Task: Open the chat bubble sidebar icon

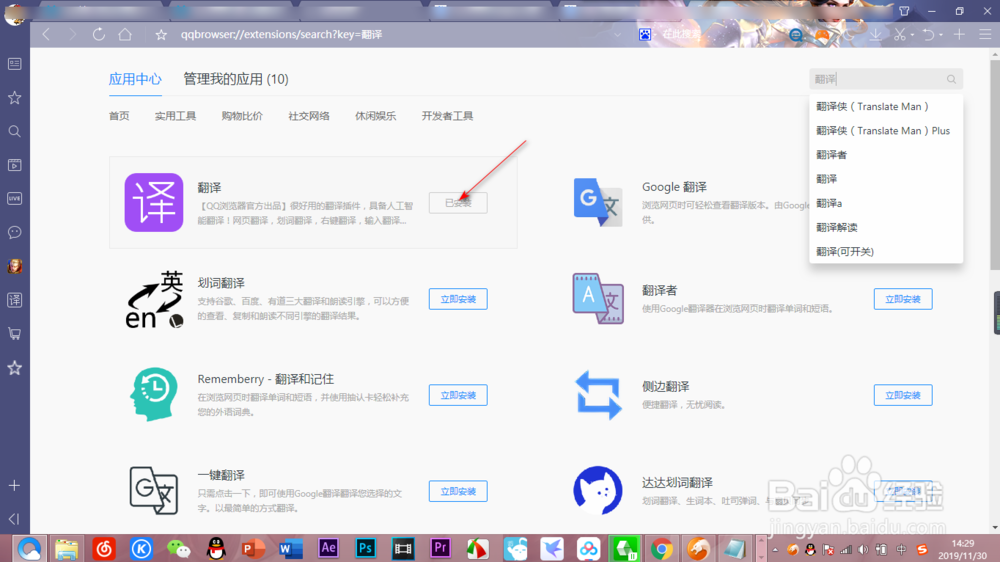Action: (x=15, y=232)
